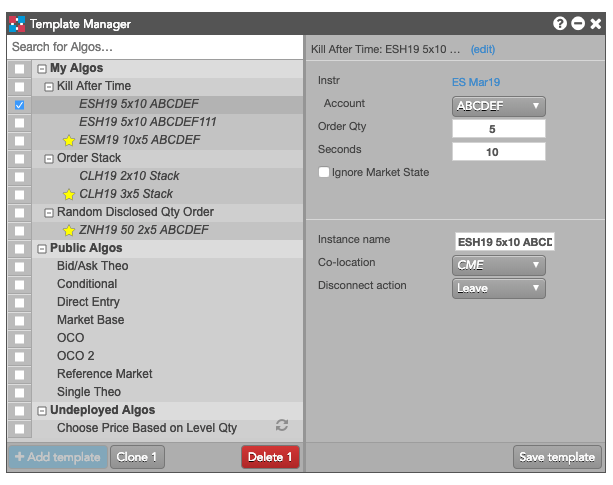Click the star beside ZNH19 50 2x5 ABCDEF
613x485 pixels.
point(69,231)
